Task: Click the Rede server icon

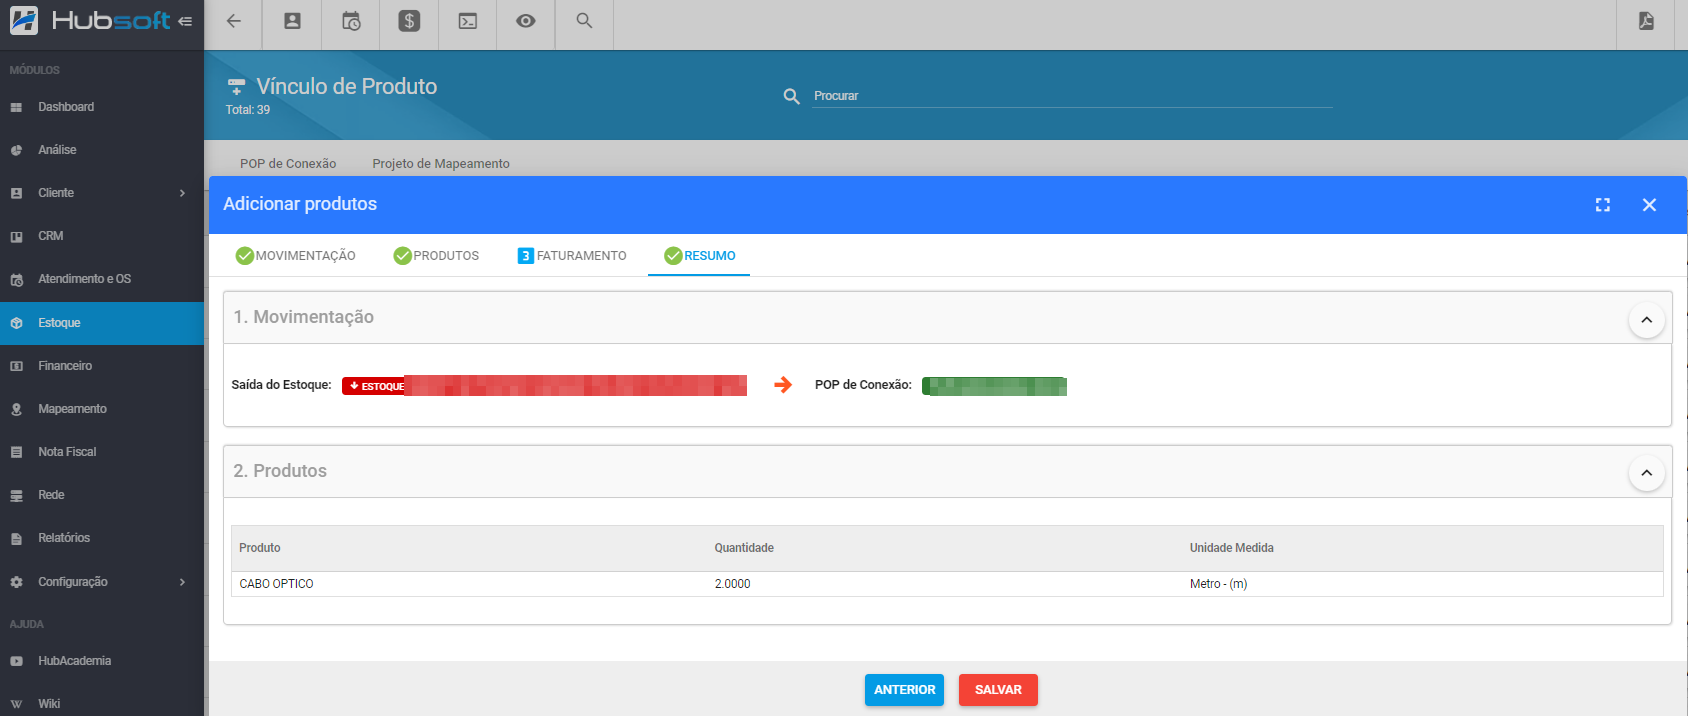Action: (x=16, y=495)
